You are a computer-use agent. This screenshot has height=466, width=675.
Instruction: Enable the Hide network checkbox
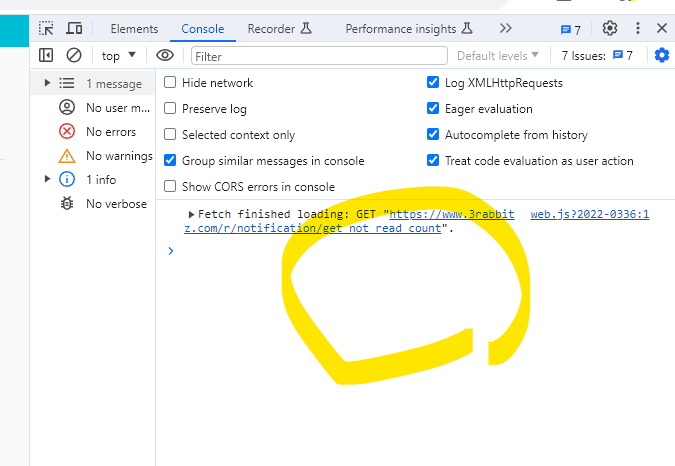pos(170,82)
